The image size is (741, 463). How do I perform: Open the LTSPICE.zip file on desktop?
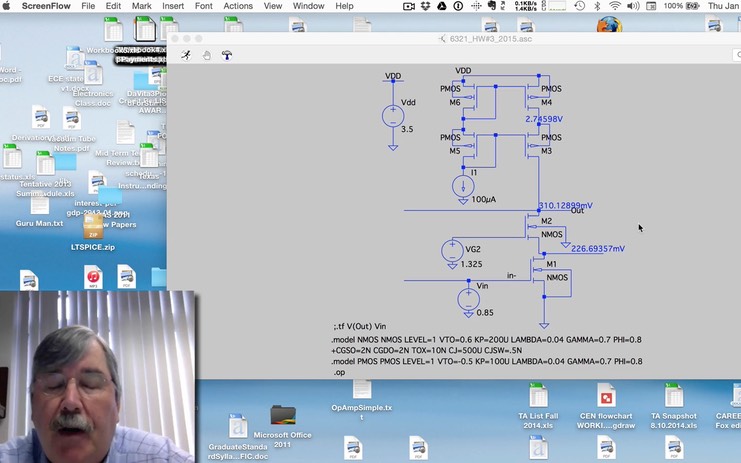click(x=92, y=228)
